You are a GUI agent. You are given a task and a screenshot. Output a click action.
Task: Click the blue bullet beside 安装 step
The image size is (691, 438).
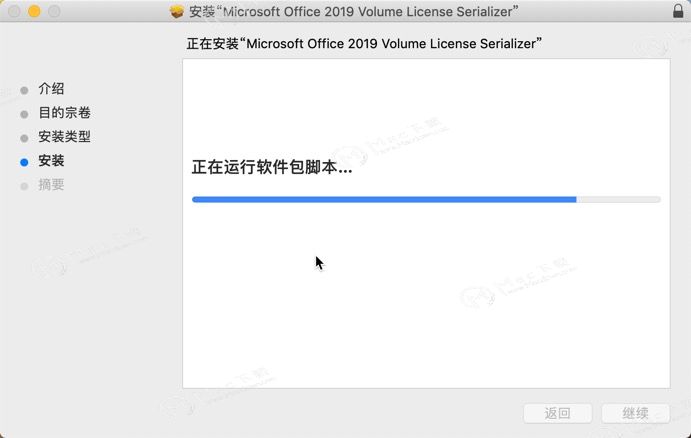click(24, 162)
